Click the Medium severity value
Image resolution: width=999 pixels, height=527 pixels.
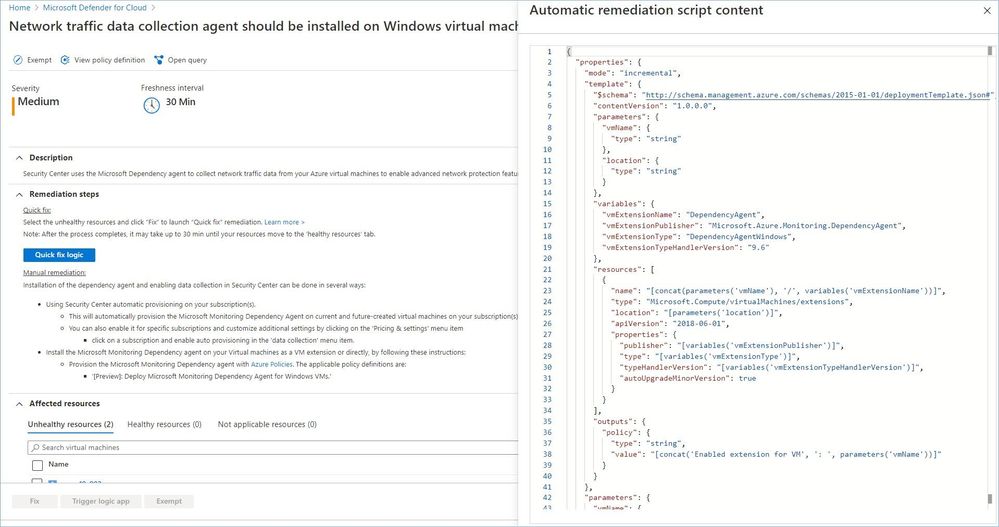pyautogui.click(x=38, y=101)
